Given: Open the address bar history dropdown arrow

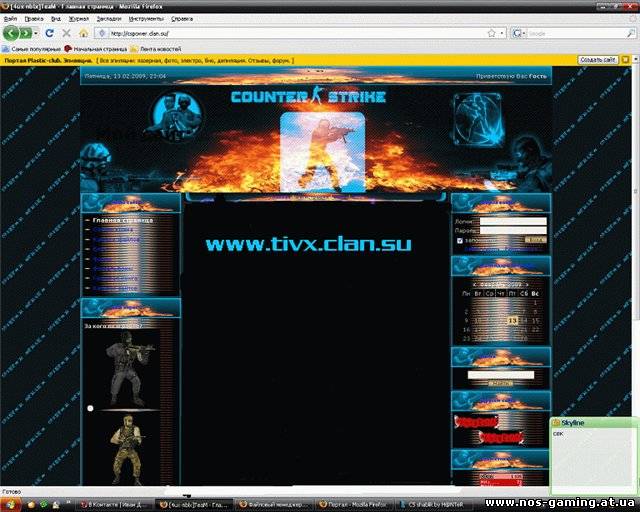Looking at the screenshot, I should 502,33.
